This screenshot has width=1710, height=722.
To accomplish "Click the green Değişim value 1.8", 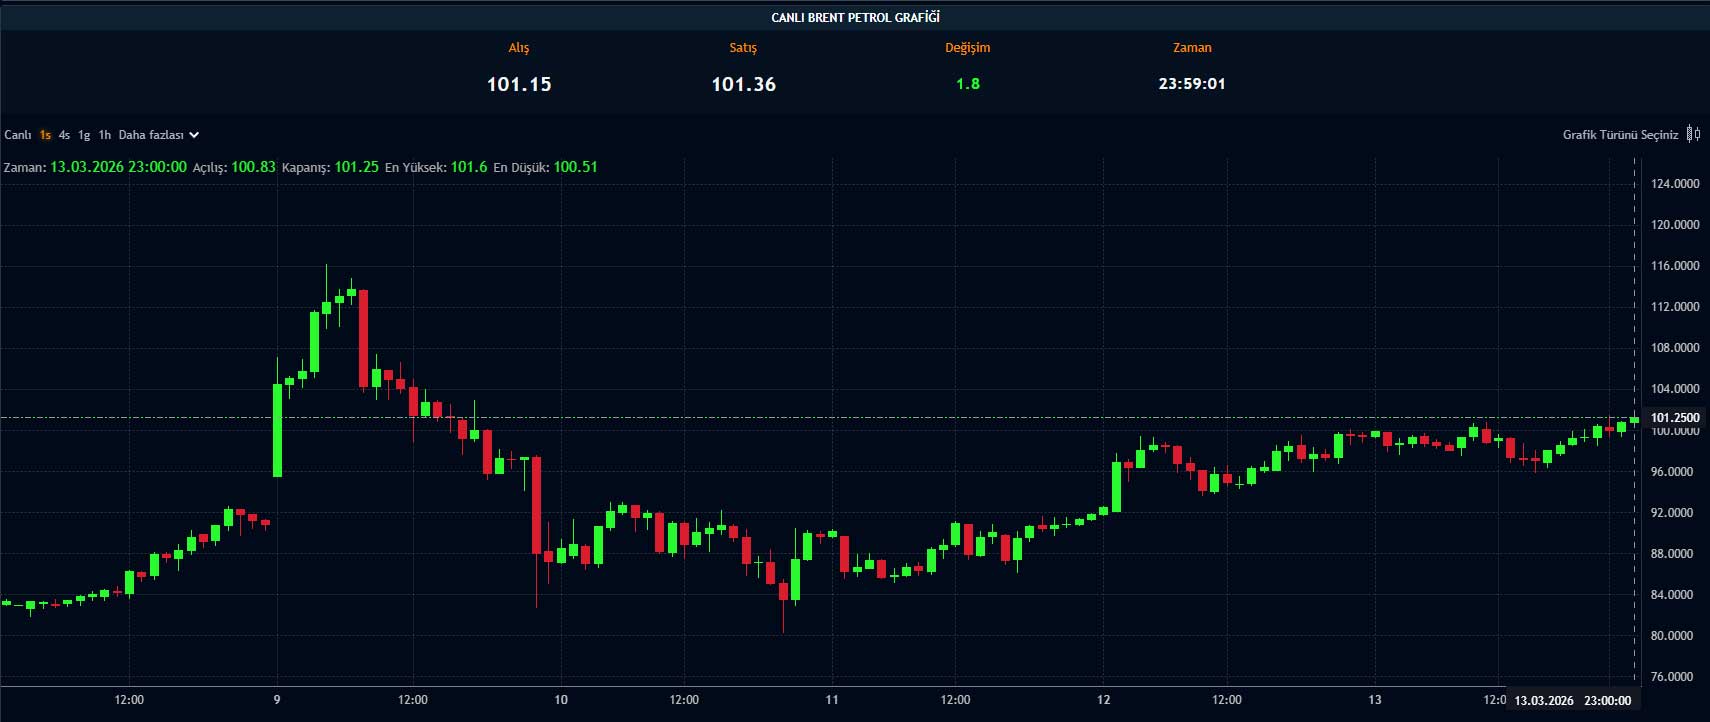I will click(968, 84).
